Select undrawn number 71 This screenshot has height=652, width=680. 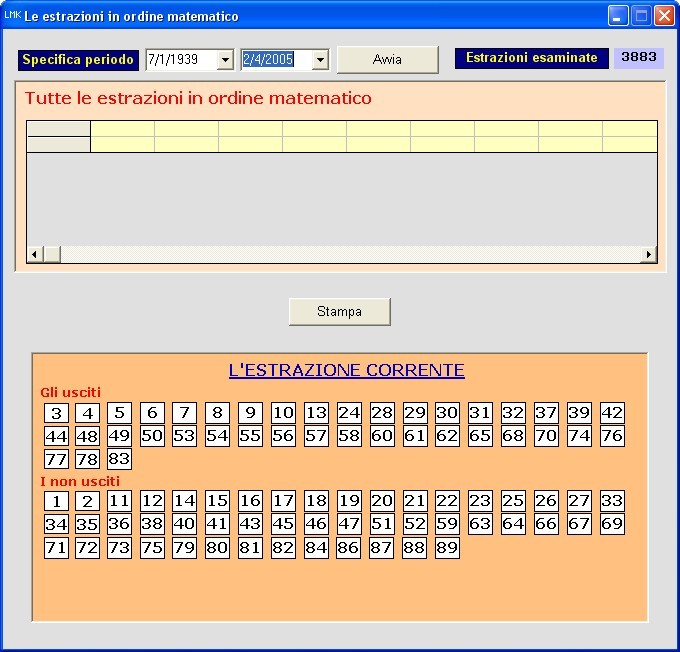click(56, 548)
